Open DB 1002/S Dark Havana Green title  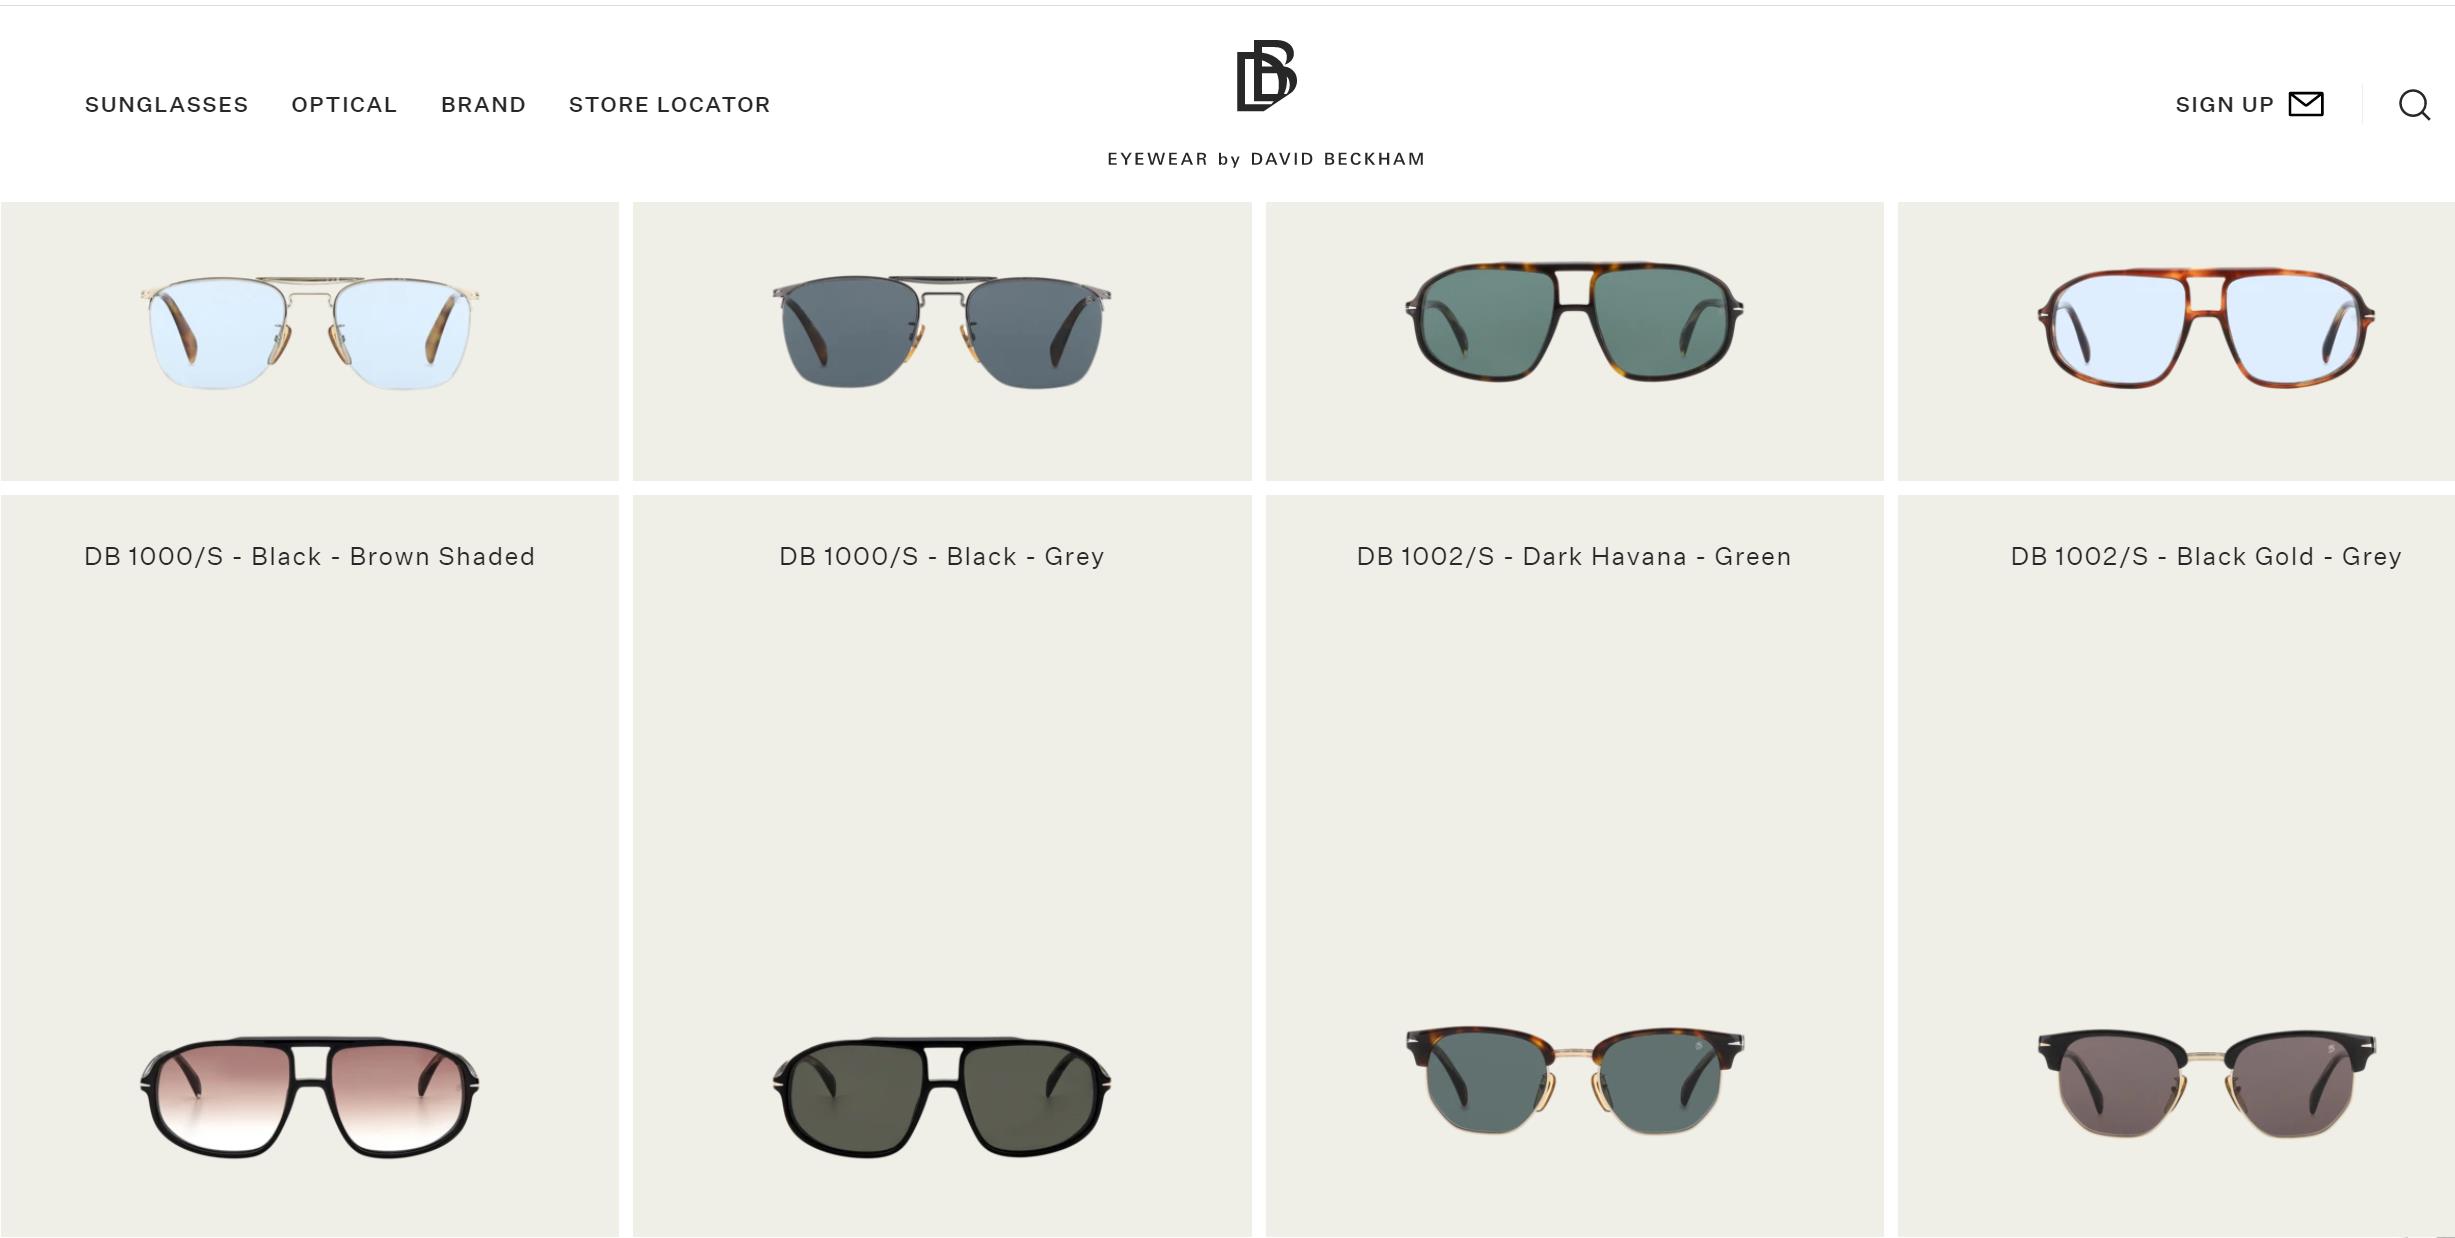click(1574, 557)
